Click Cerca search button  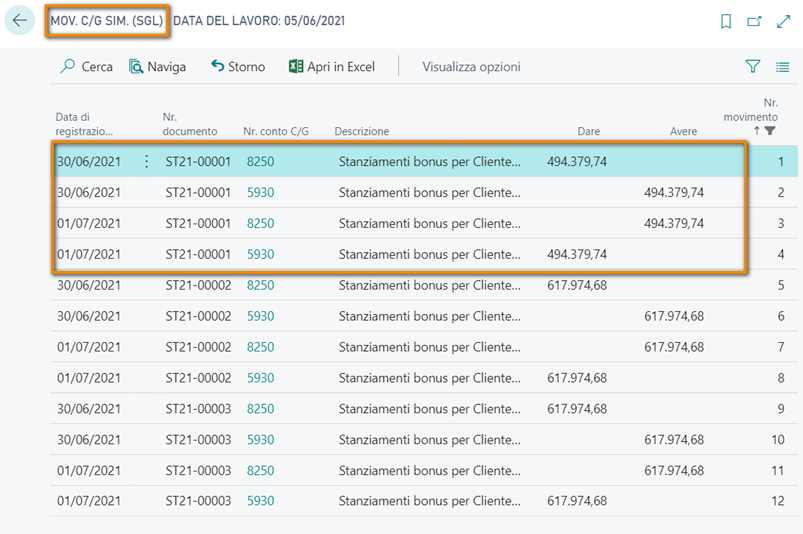[x=86, y=67]
